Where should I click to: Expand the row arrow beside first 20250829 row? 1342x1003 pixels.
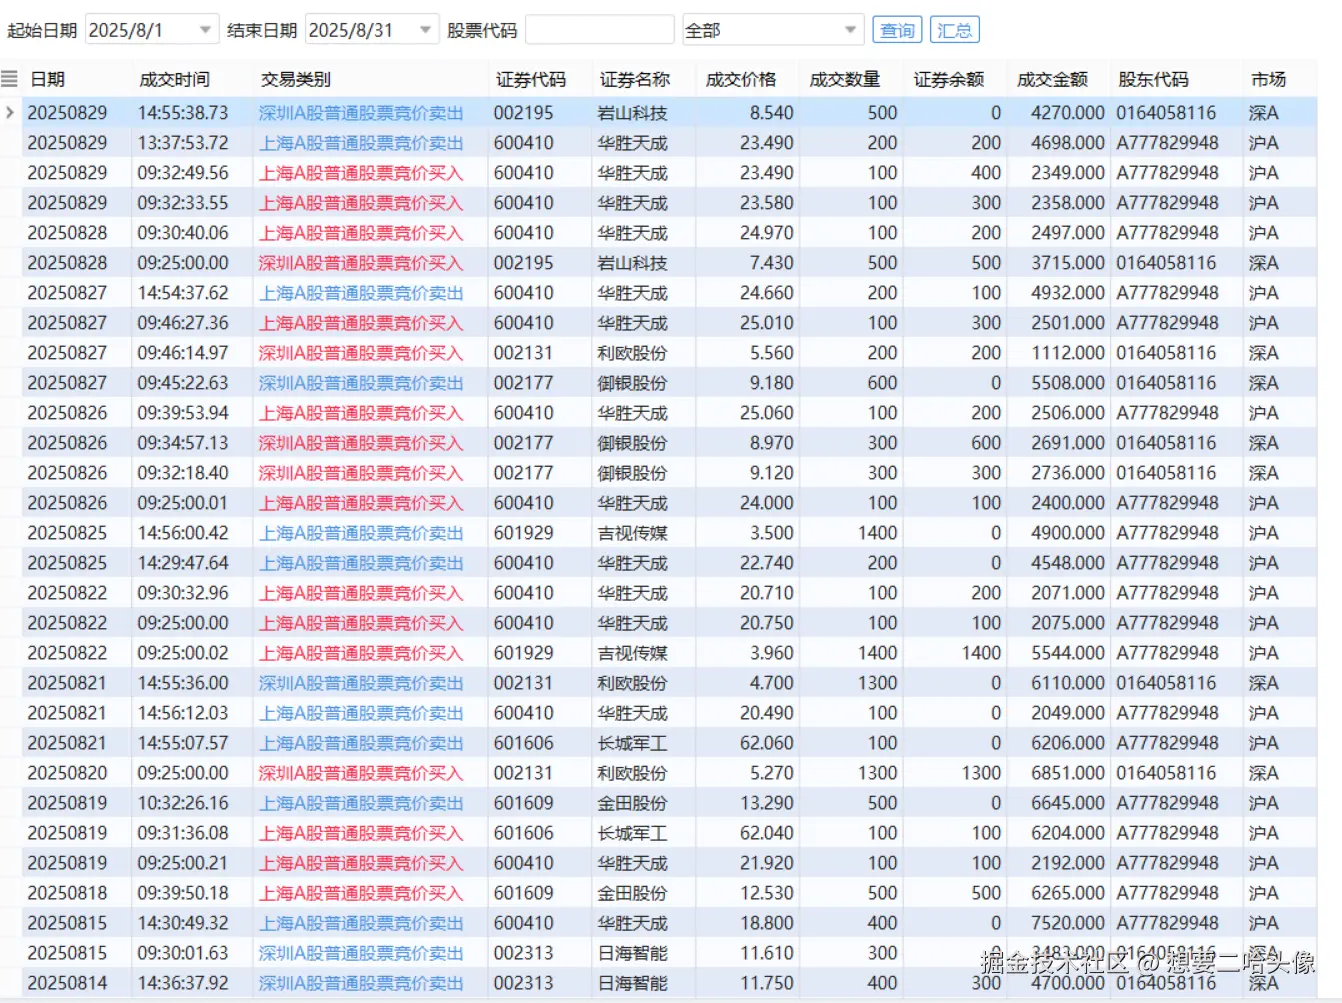pyautogui.click(x=10, y=113)
